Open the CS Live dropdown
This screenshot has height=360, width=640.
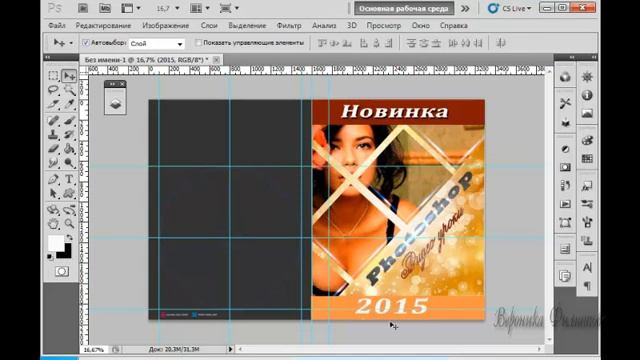(510, 8)
